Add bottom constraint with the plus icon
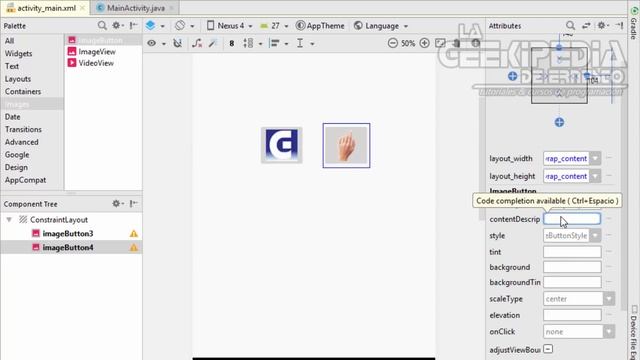 (559, 122)
